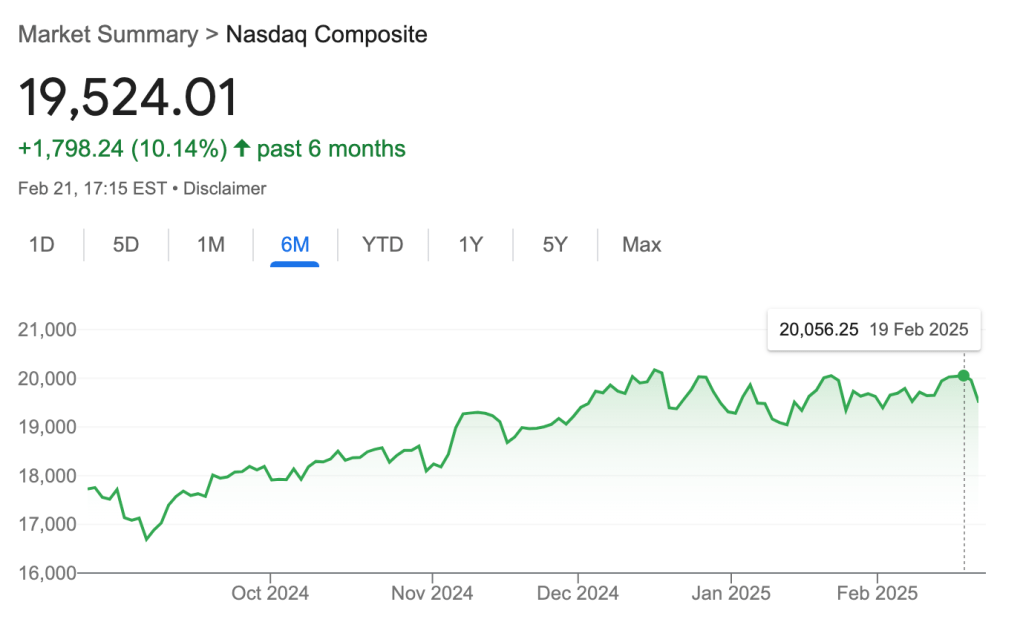Viewport: 1023px width, 625px height.
Task: Show the 1M chart range
Action: click(x=210, y=245)
